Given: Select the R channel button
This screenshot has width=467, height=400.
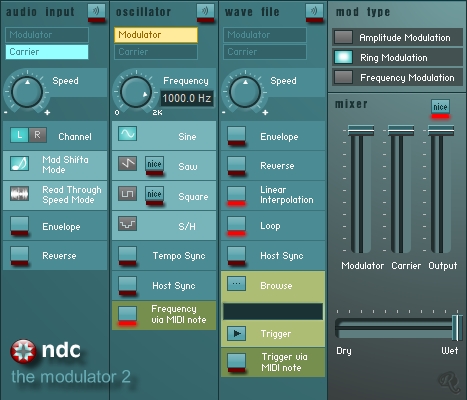Looking at the screenshot, I should click(37, 135).
